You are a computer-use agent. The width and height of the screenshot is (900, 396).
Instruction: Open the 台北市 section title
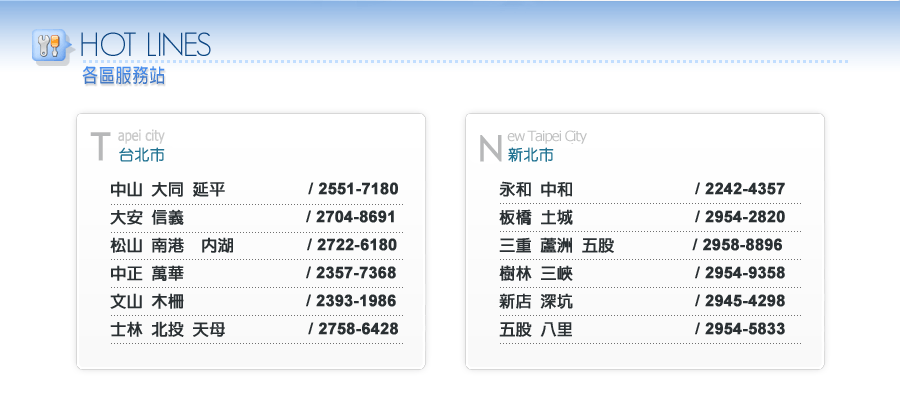(x=142, y=155)
